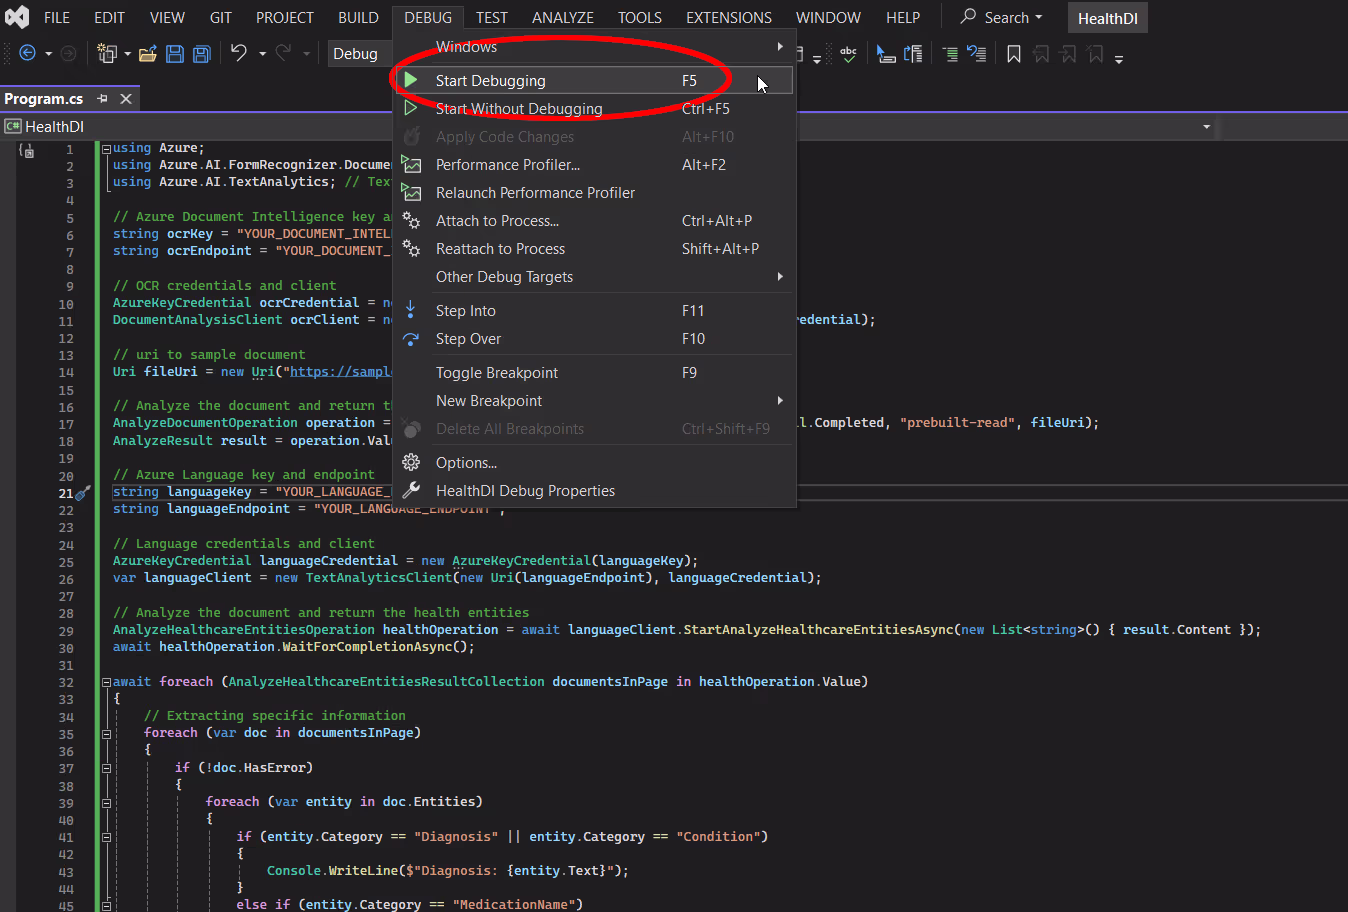Viewport: 1348px width, 912px height.
Task: Collapse the foreach entity block on line 39
Action: tap(106, 803)
